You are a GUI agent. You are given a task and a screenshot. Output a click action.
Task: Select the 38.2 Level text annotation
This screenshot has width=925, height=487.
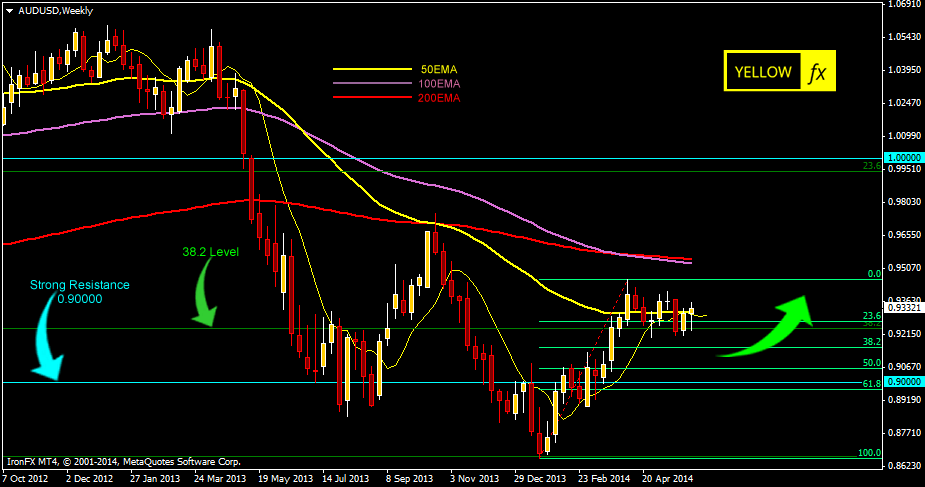(x=210, y=252)
